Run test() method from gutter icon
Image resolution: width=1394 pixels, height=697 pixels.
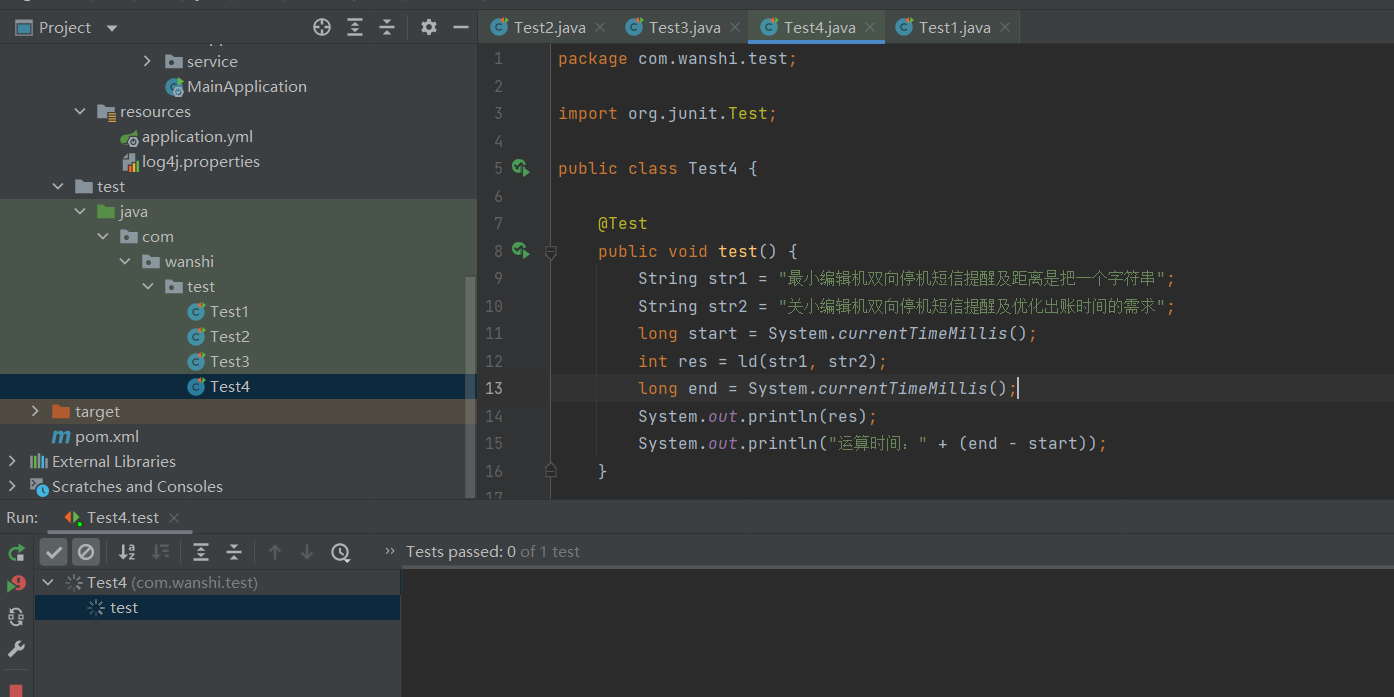[520, 251]
